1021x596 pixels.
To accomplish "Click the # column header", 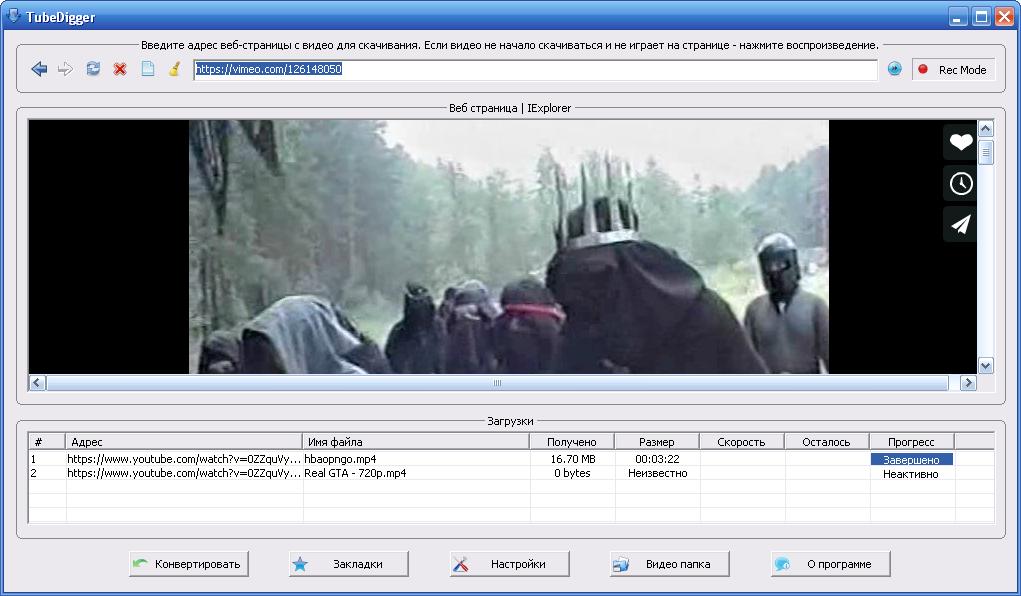I will pyautogui.click(x=47, y=442).
